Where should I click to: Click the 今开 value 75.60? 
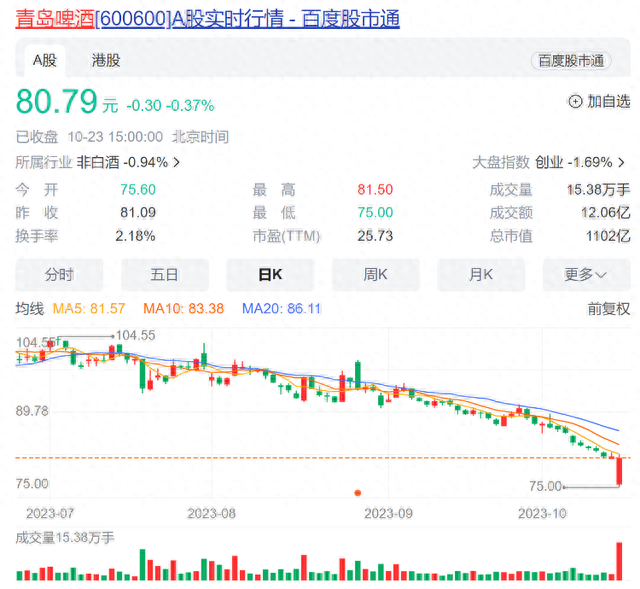(x=138, y=189)
